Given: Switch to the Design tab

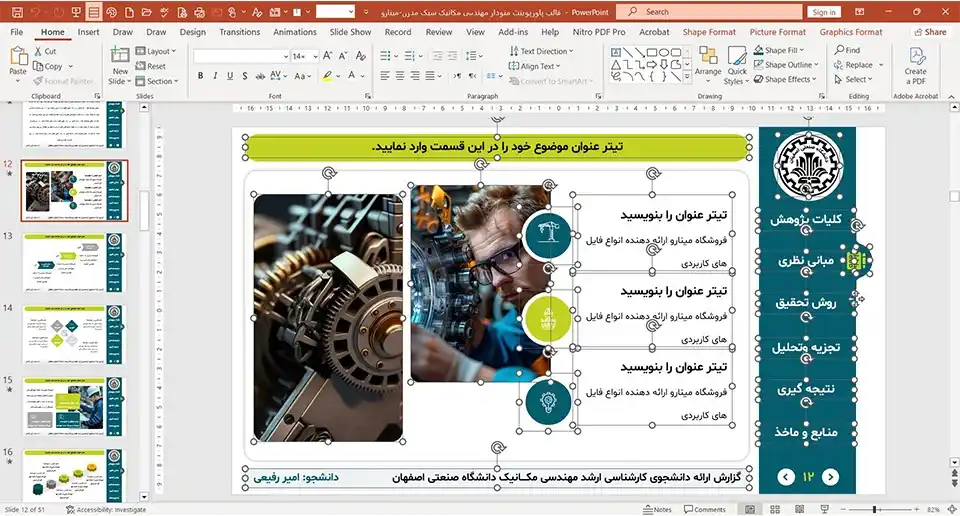Looking at the screenshot, I should point(192,32).
